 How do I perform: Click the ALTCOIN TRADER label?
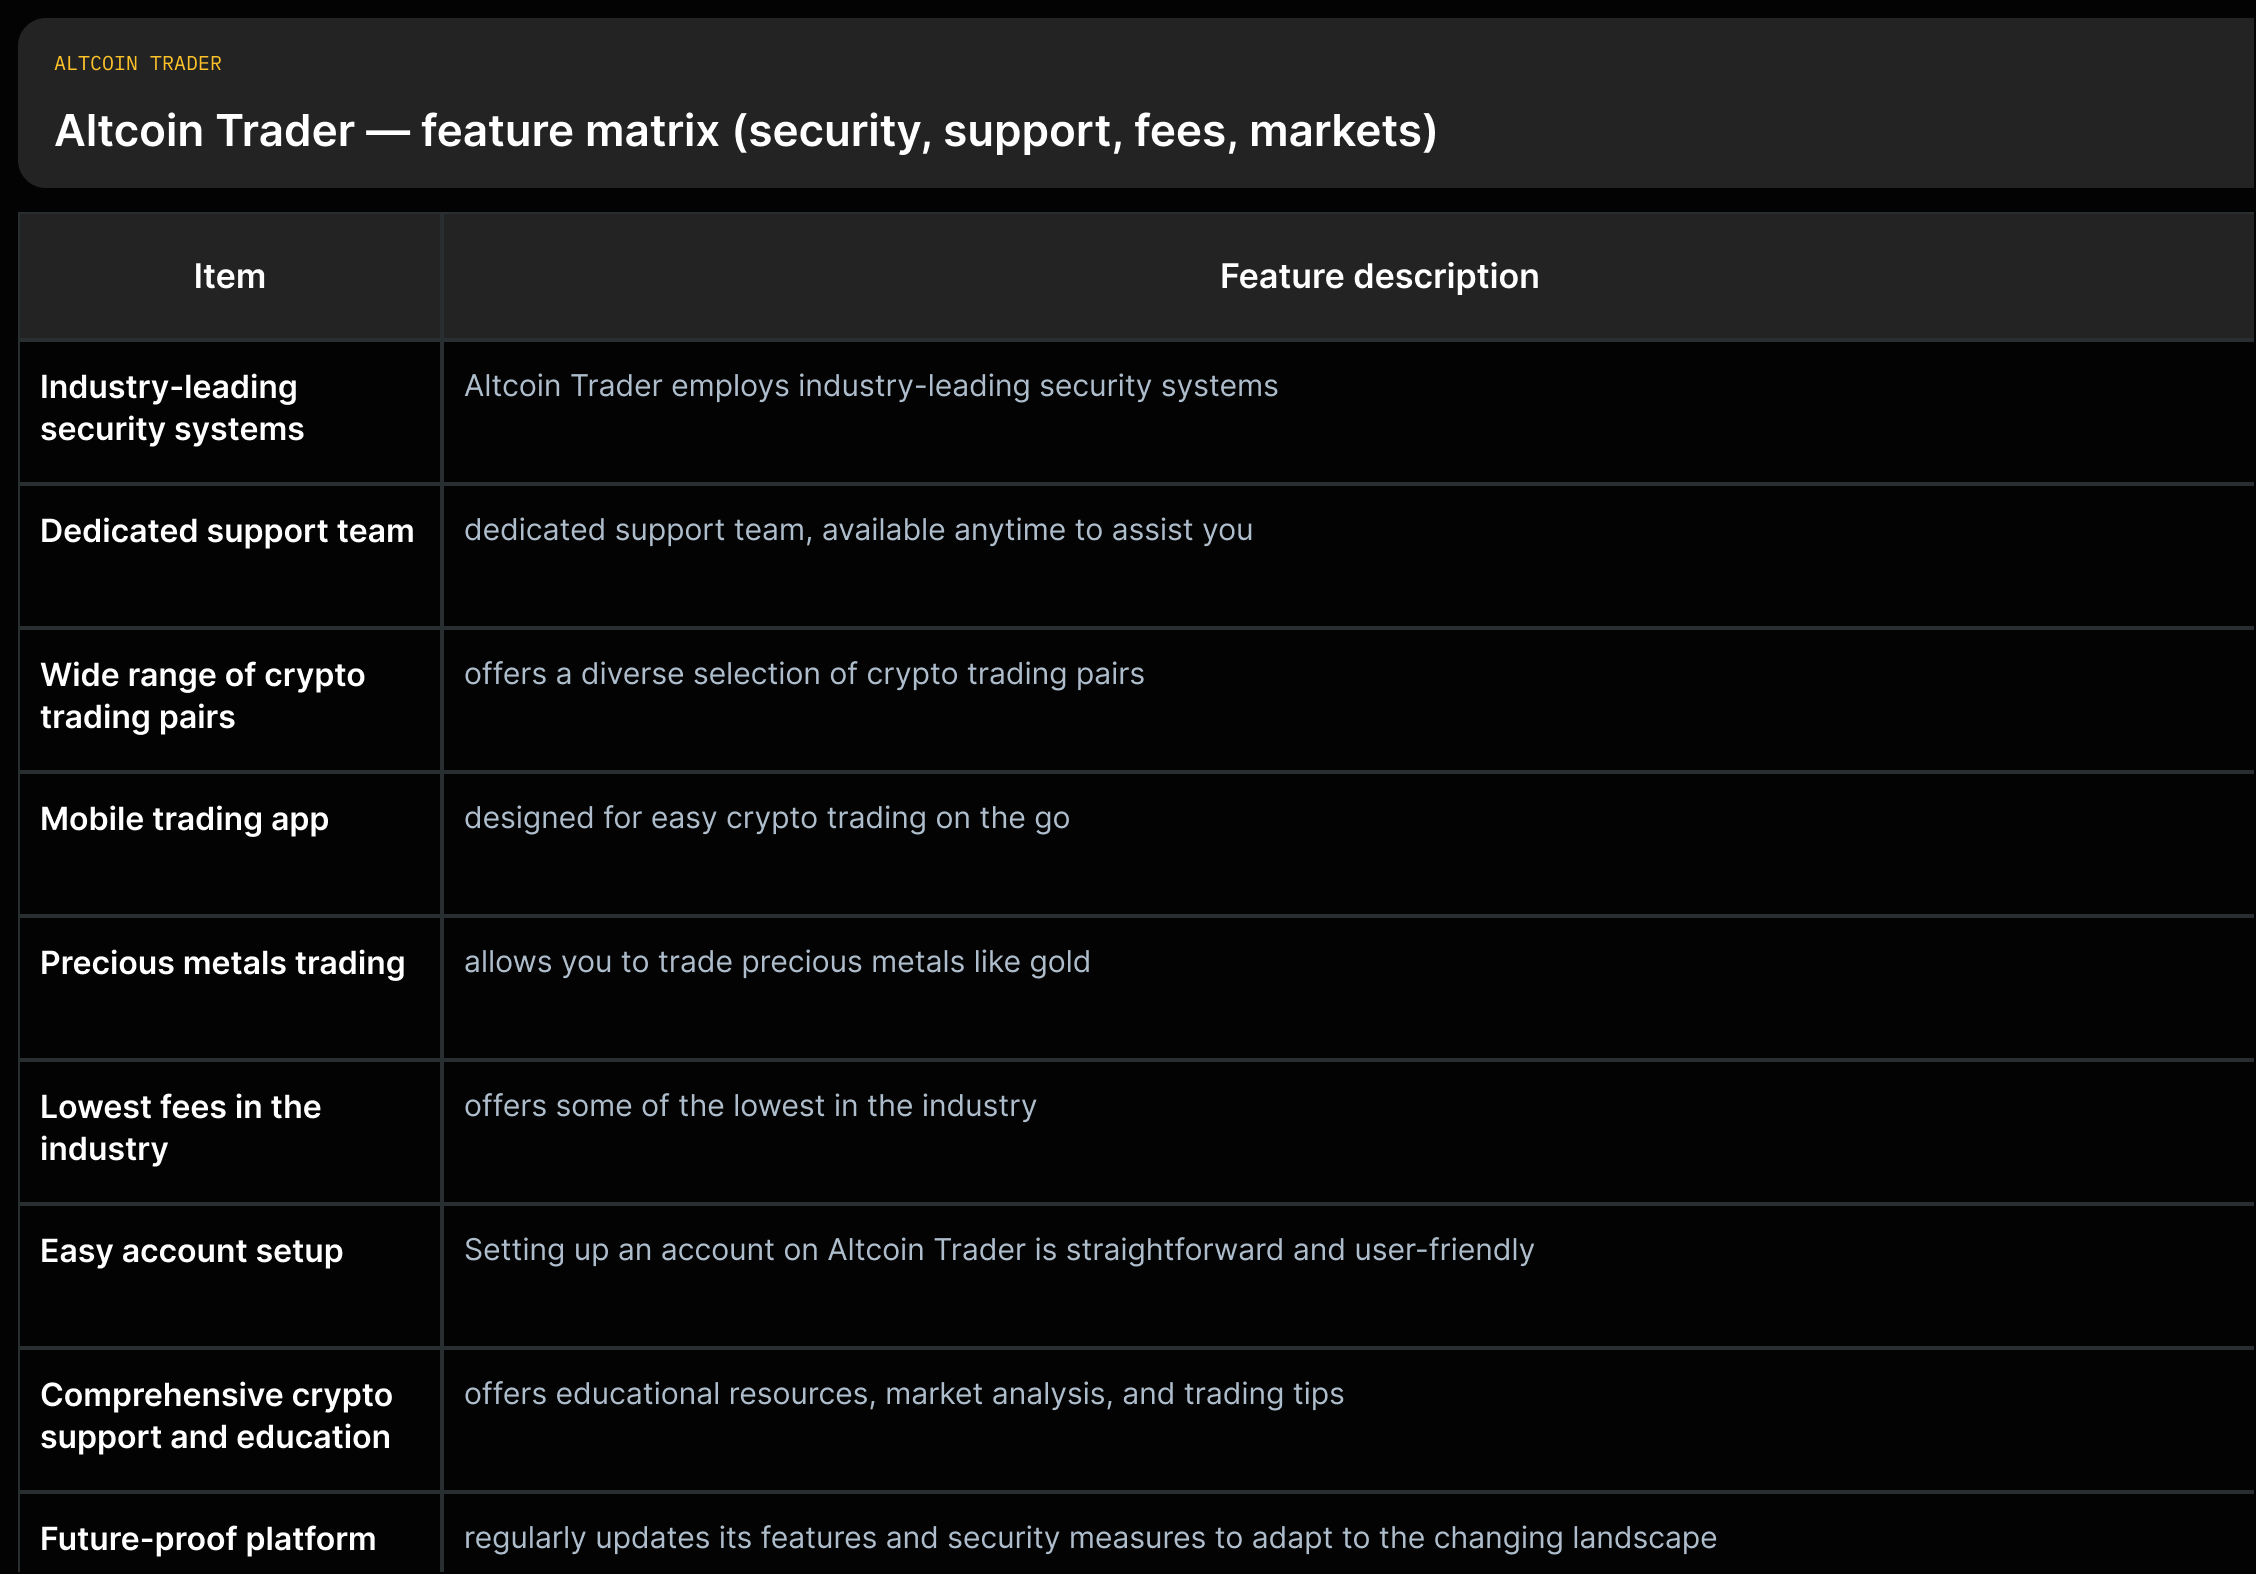coord(138,64)
